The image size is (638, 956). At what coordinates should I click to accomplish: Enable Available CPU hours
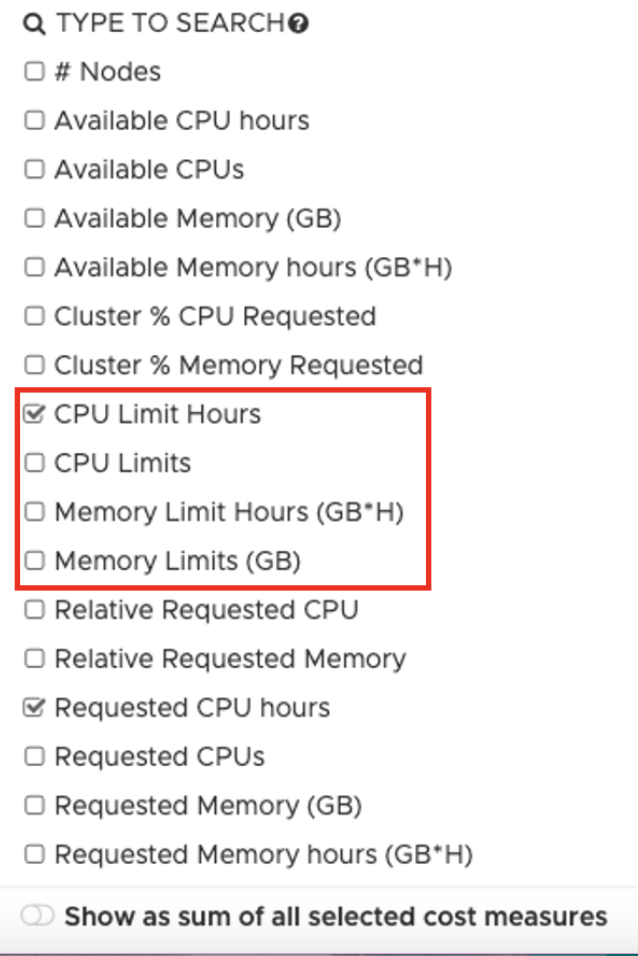34,120
